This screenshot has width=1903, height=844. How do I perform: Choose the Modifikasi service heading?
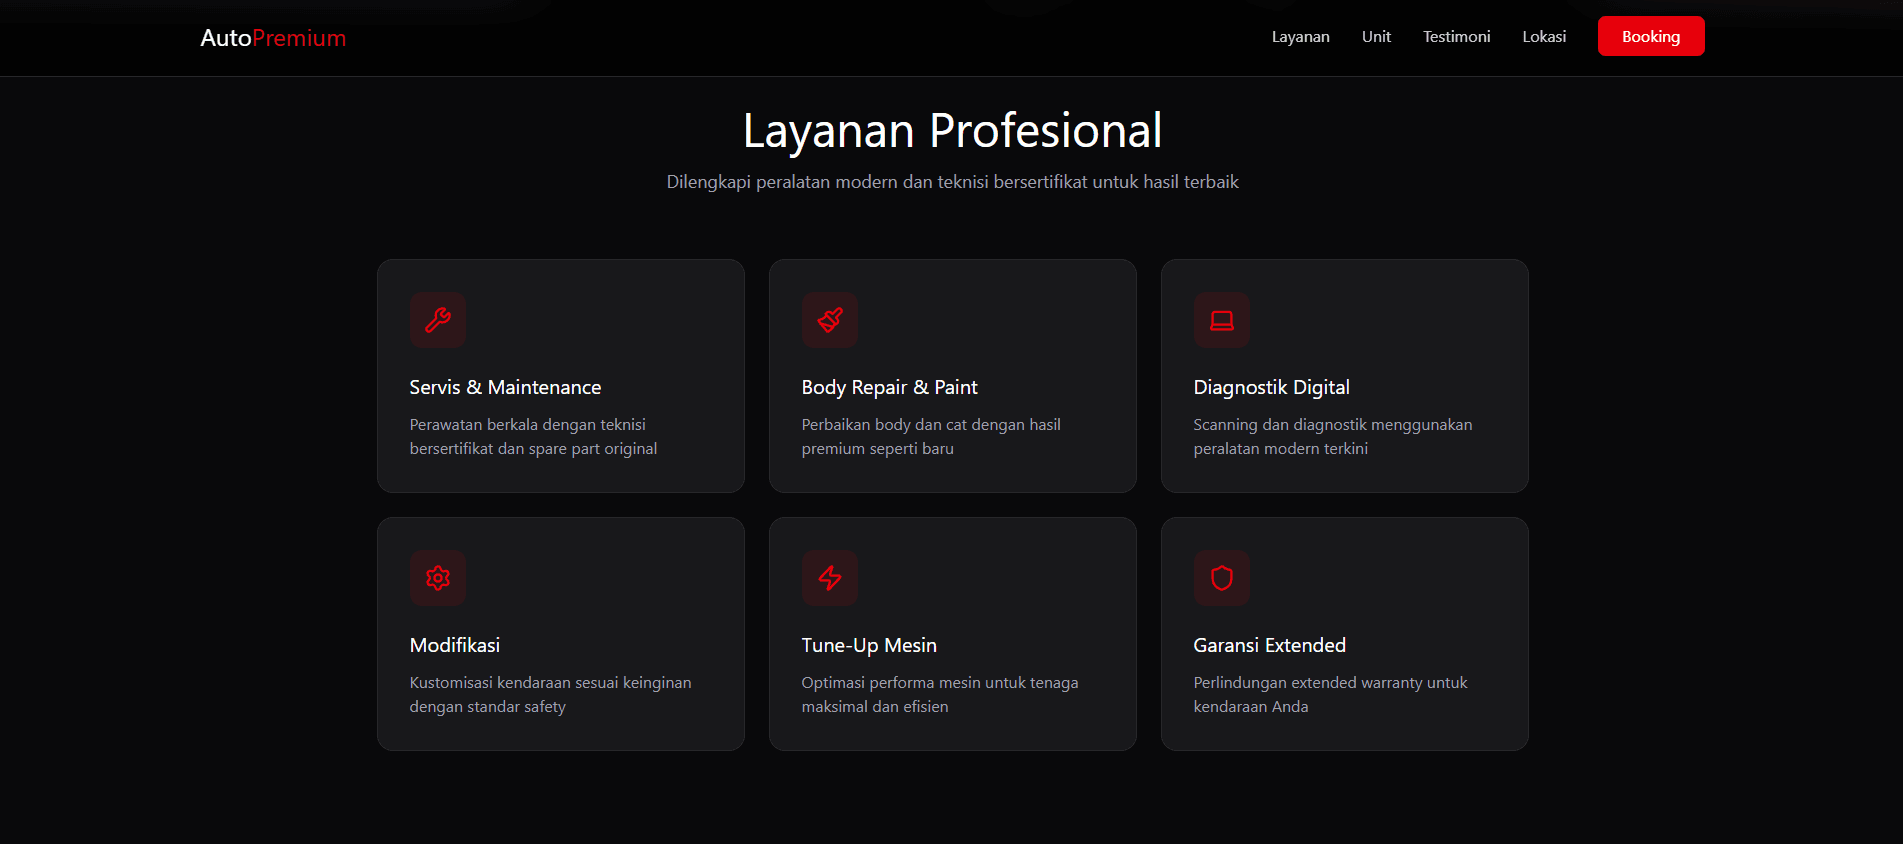pos(455,645)
